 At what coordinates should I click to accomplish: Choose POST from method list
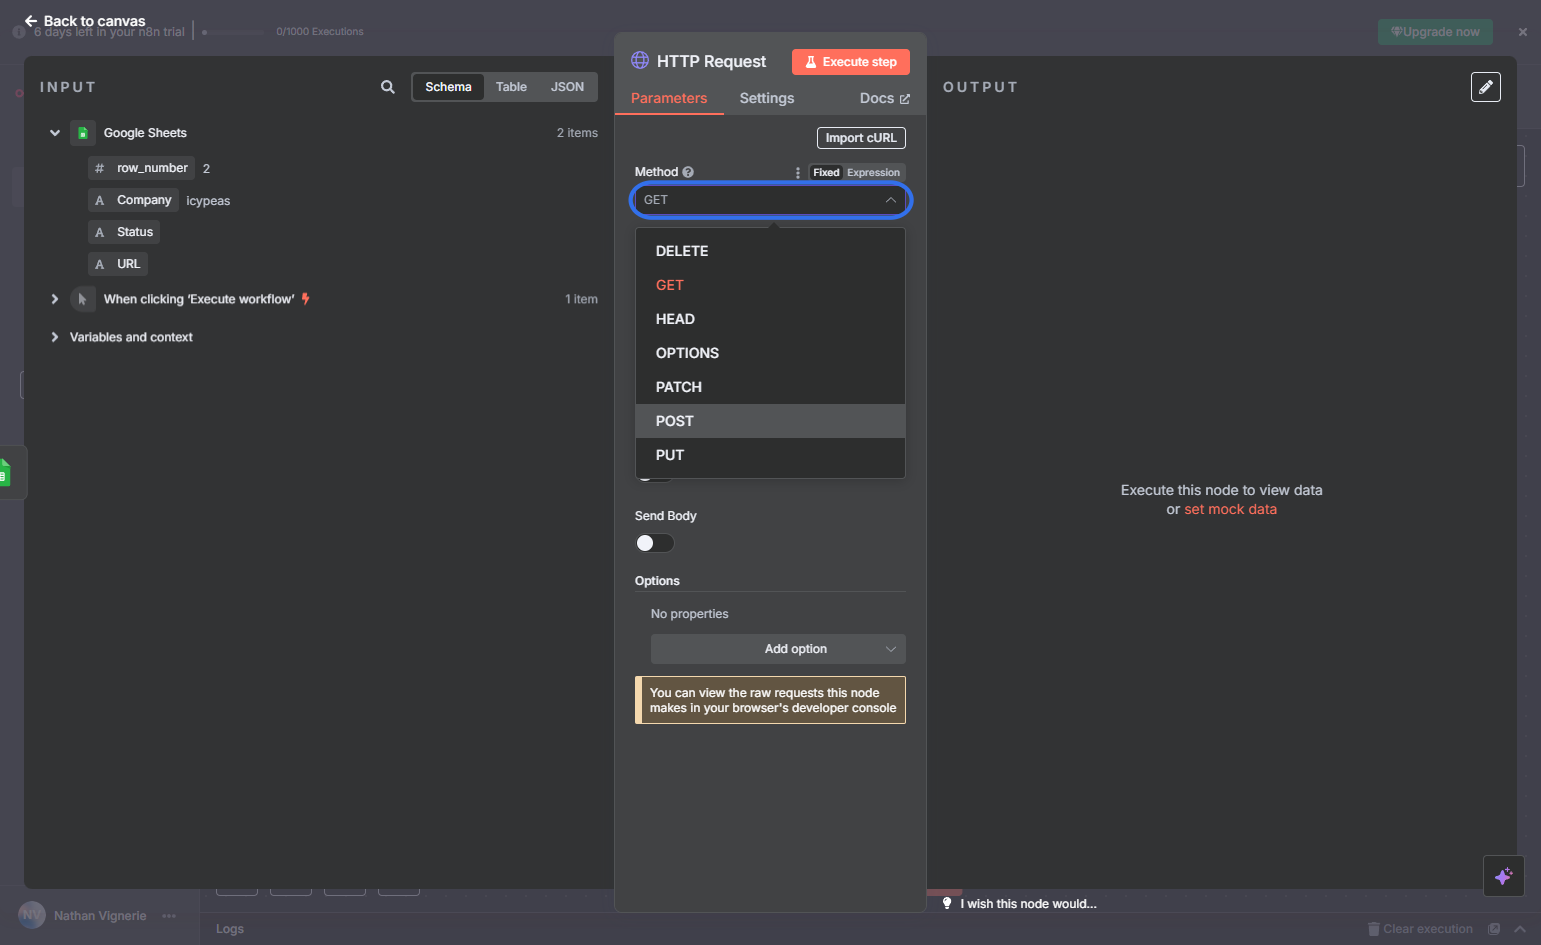click(x=771, y=421)
